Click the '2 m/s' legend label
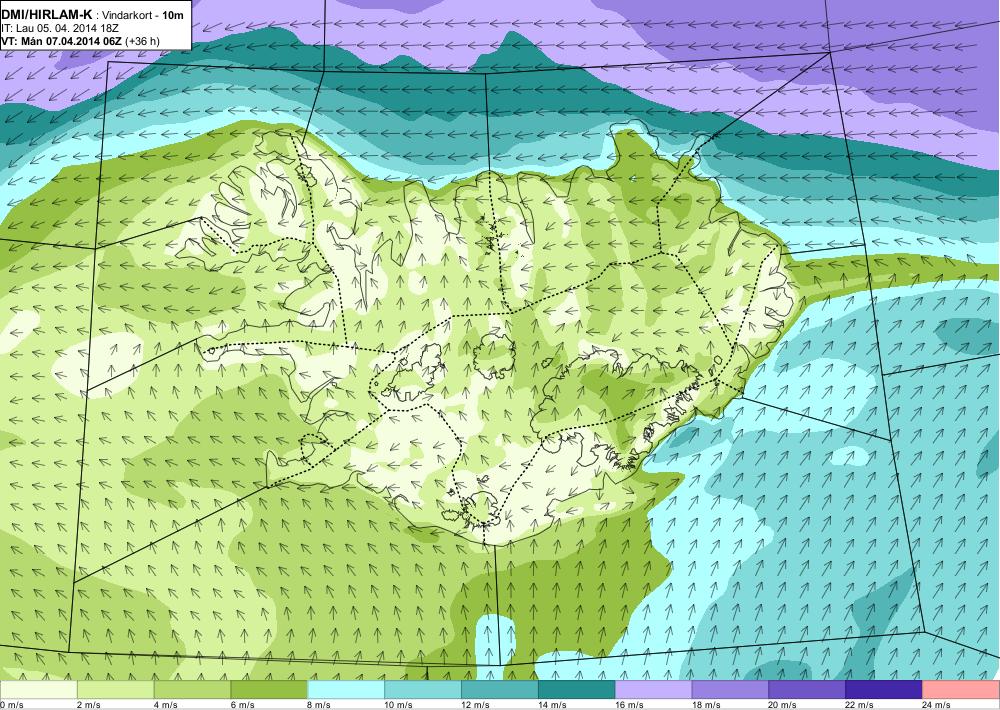This screenshot has height=710, width=1000. pos(89,705)
